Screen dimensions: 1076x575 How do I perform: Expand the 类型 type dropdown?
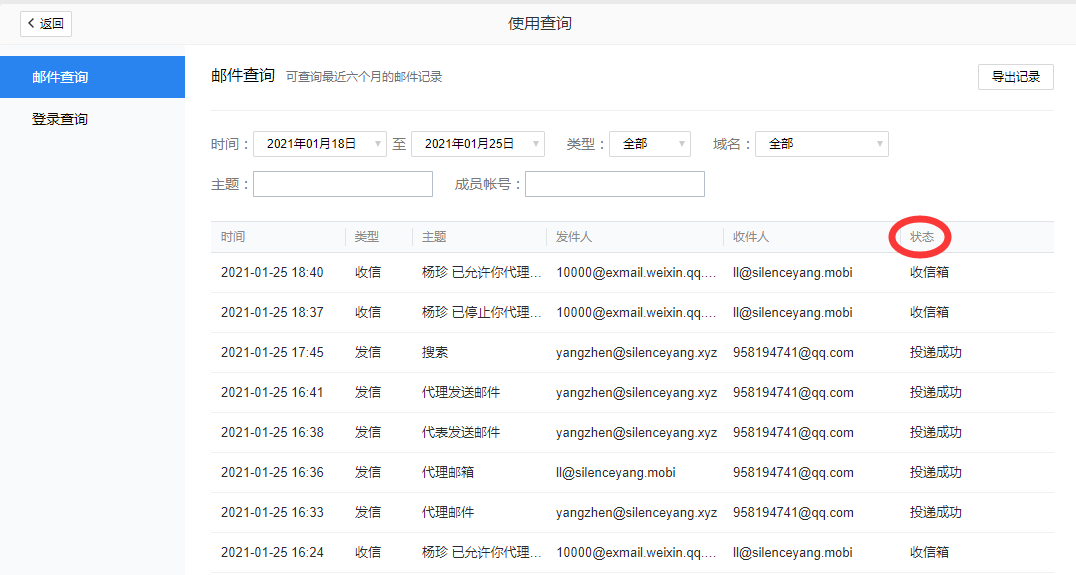click(649, 144)
